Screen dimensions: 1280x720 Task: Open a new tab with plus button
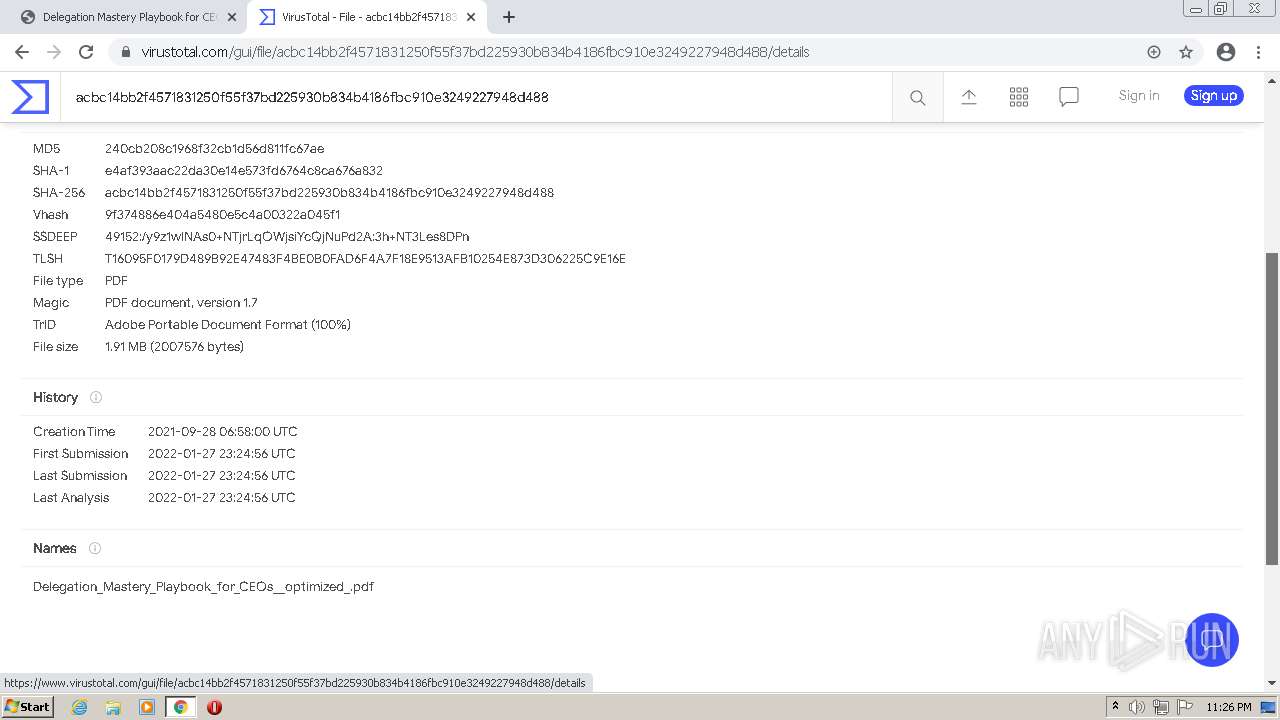(509, 17)
